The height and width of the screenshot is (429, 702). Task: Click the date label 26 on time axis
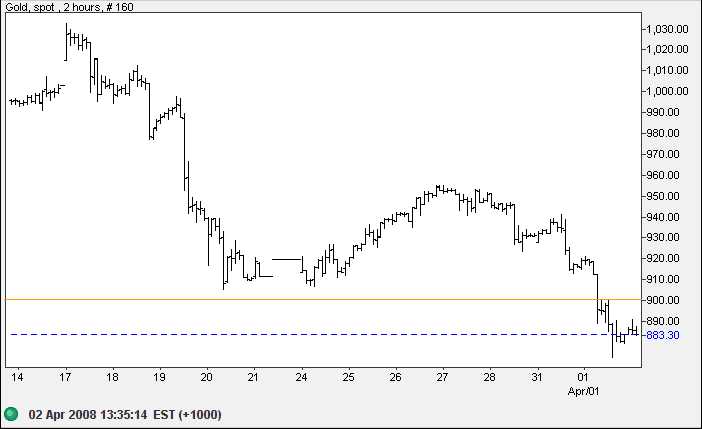395,378
